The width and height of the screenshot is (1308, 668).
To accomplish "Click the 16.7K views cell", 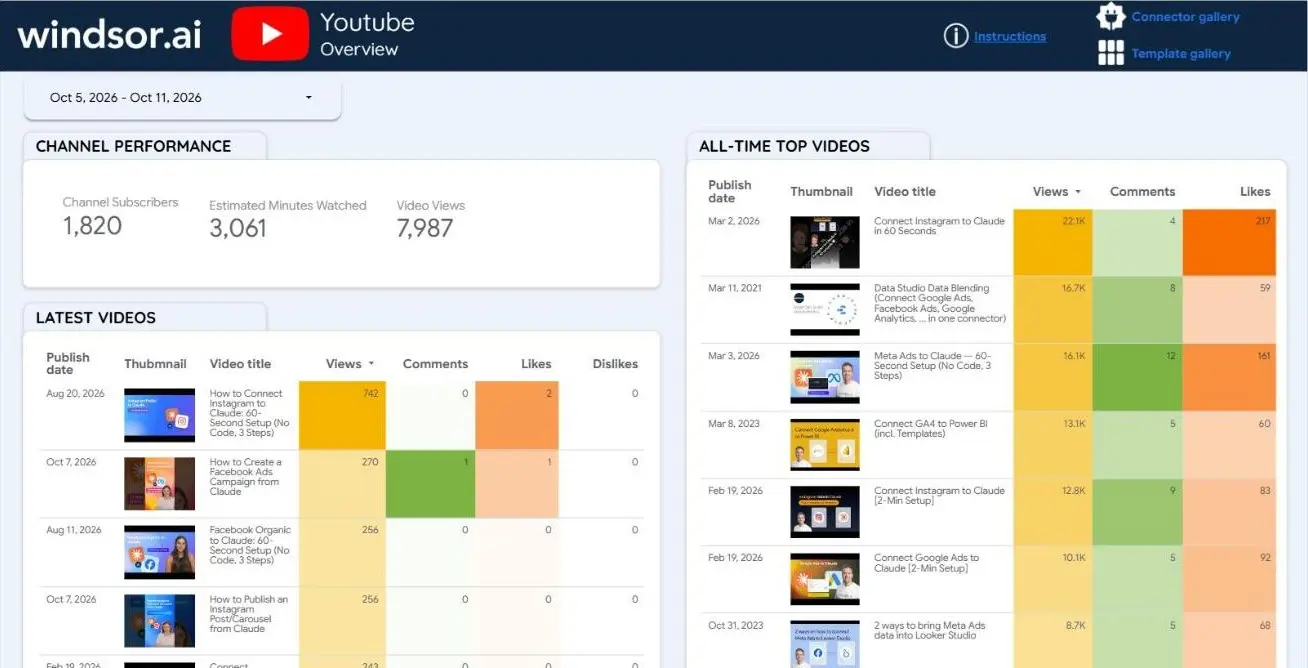I will [1053, 310].
